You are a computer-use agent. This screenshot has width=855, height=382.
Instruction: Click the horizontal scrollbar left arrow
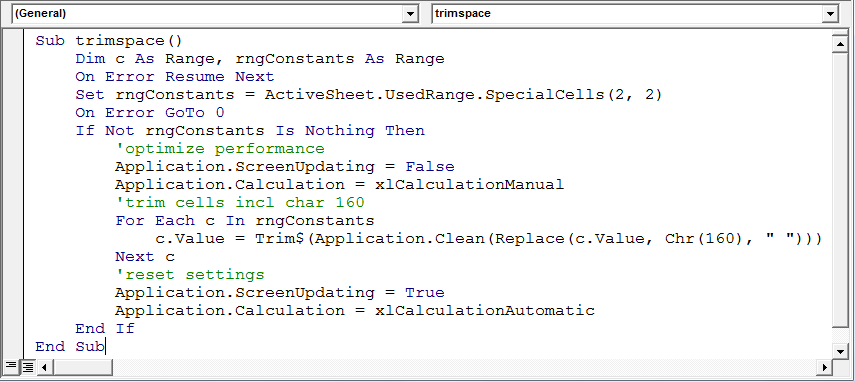click(44, 367)
